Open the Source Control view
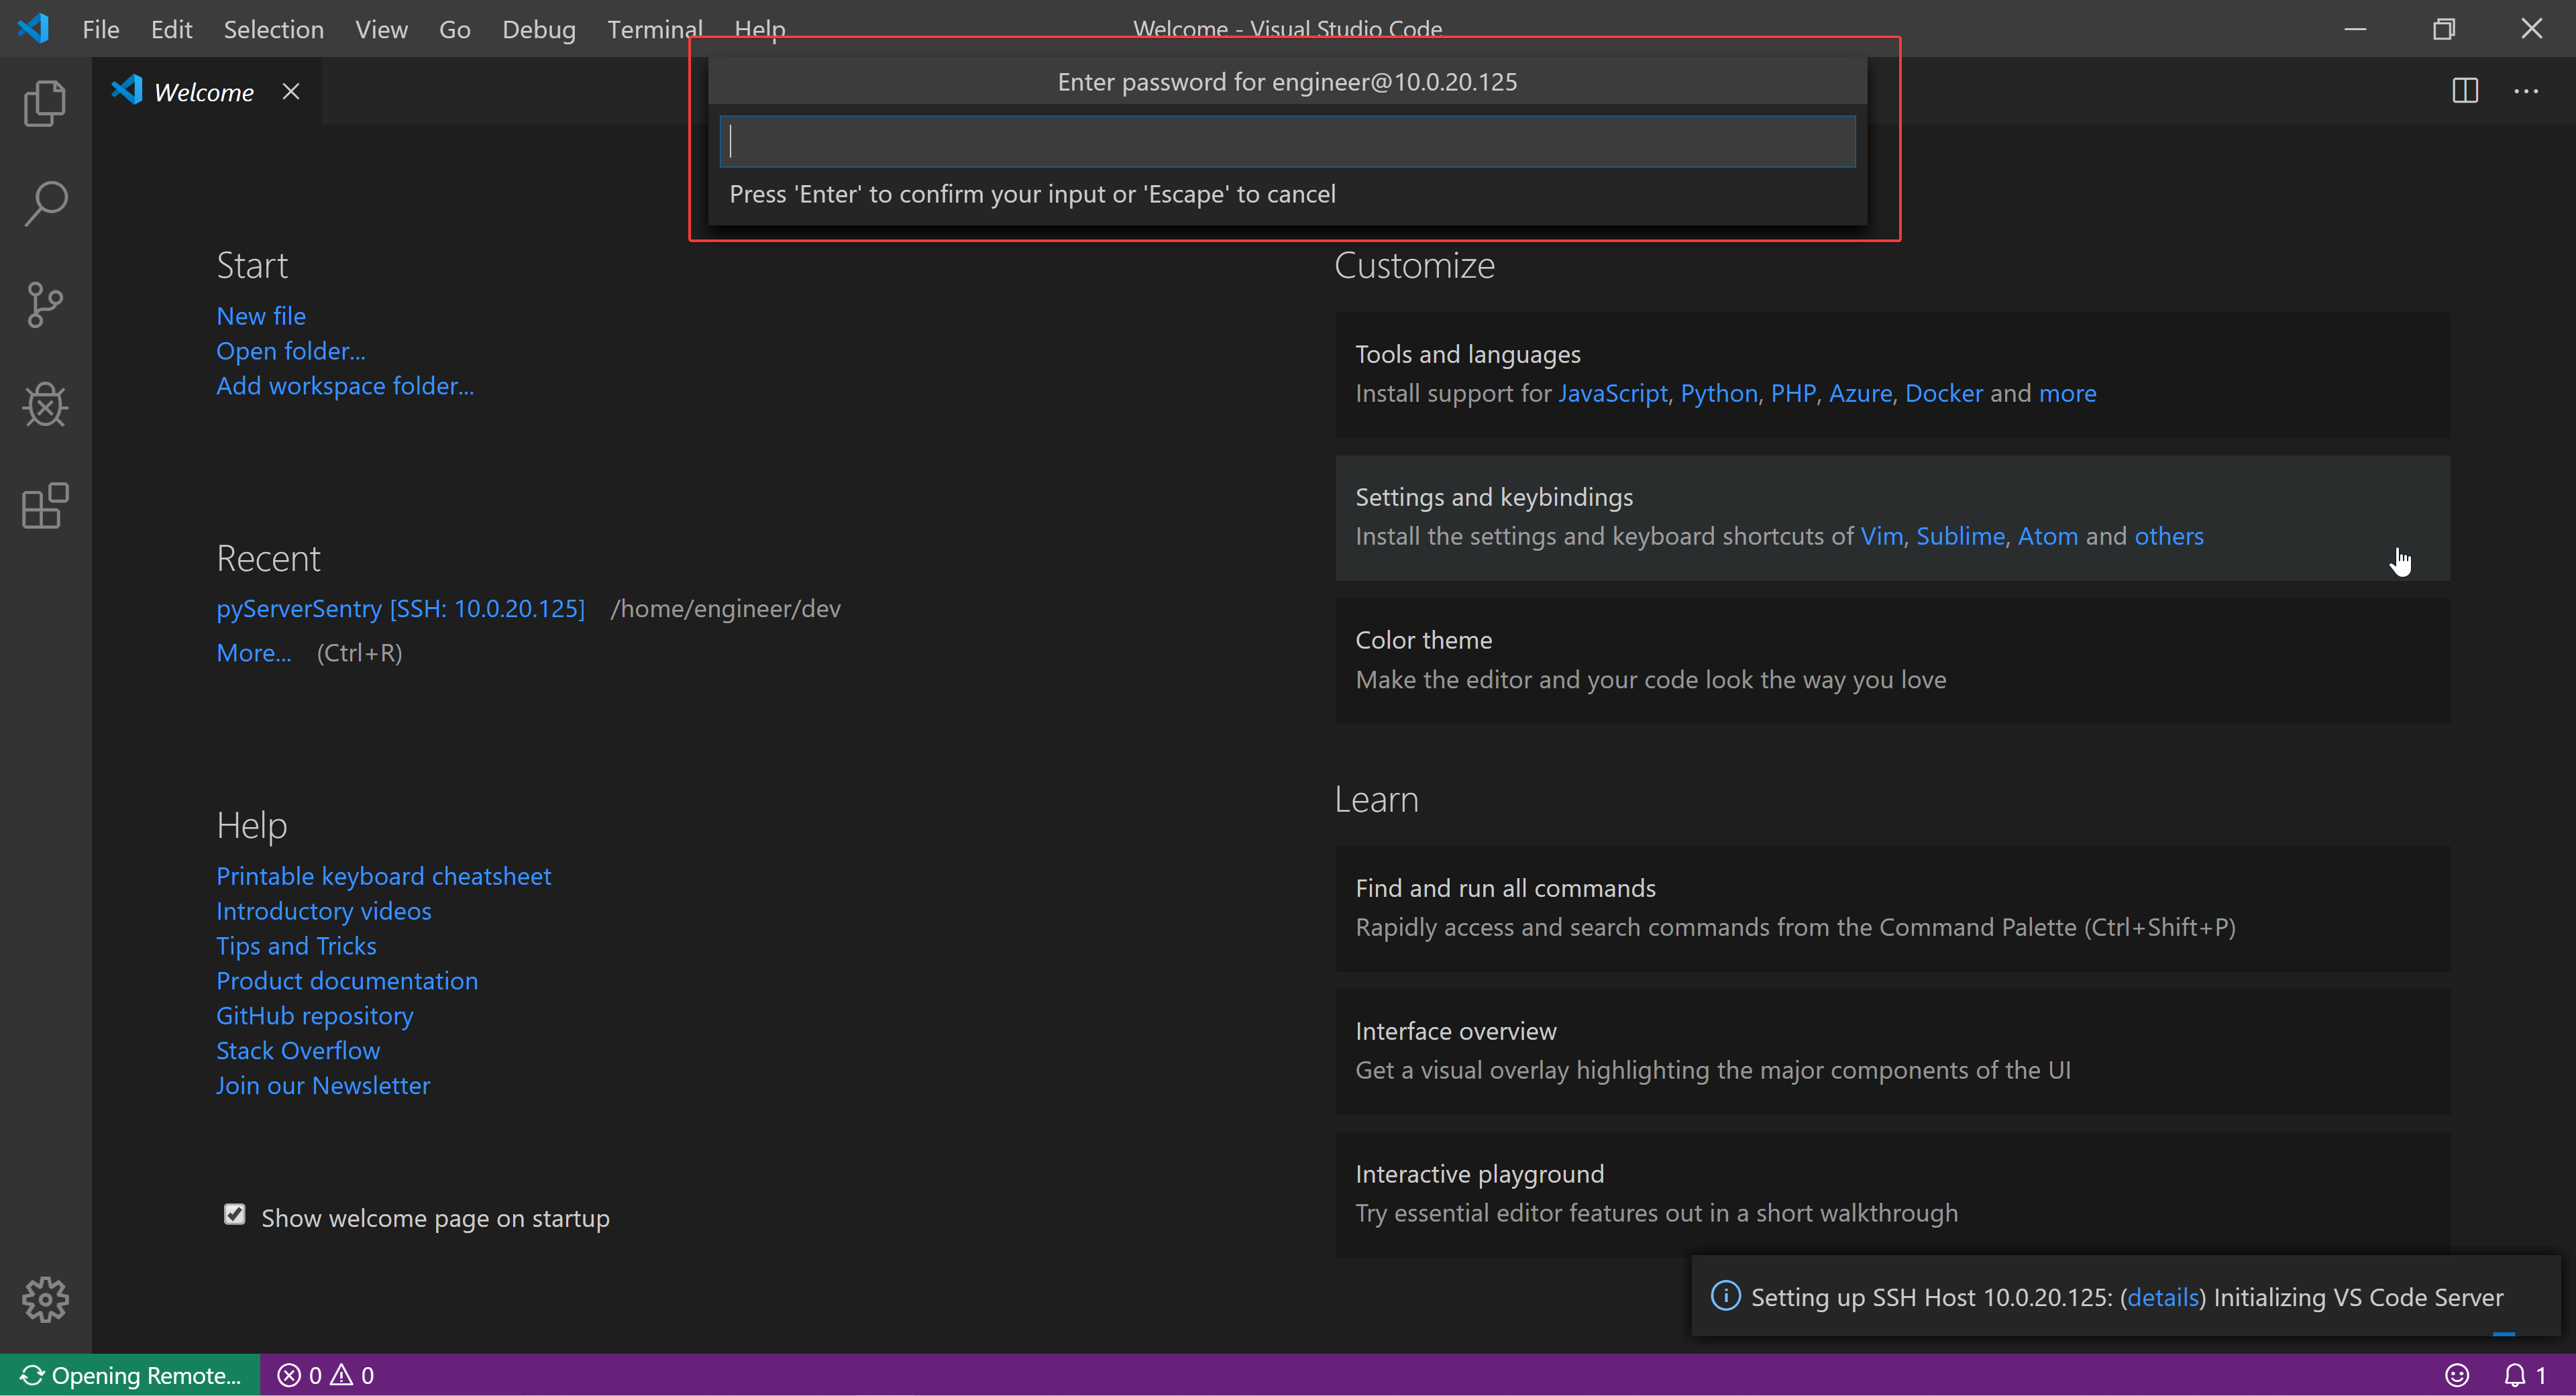This screenshot has width=2576, height=1396. click(x=45, y=304)
